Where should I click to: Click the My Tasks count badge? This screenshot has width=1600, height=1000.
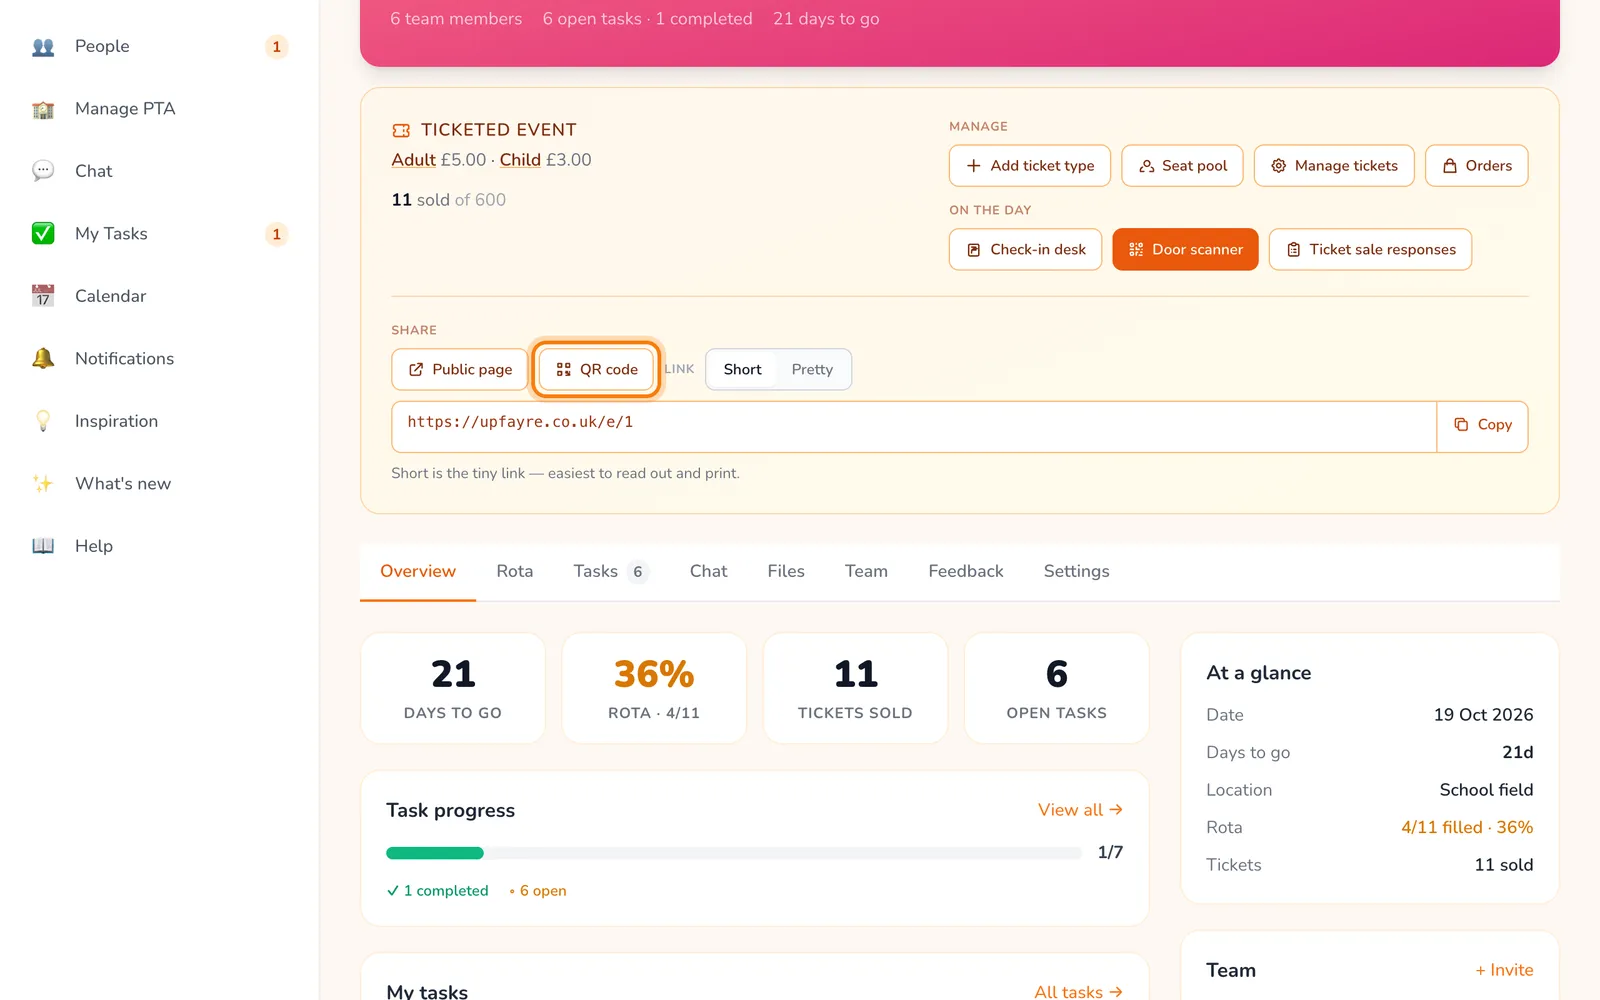(277, 234)
